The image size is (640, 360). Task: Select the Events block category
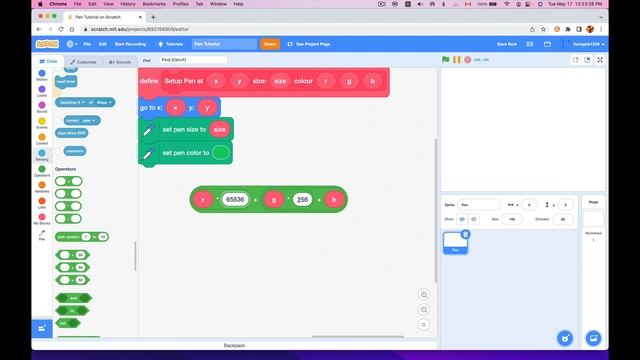[x=42, y=123]
